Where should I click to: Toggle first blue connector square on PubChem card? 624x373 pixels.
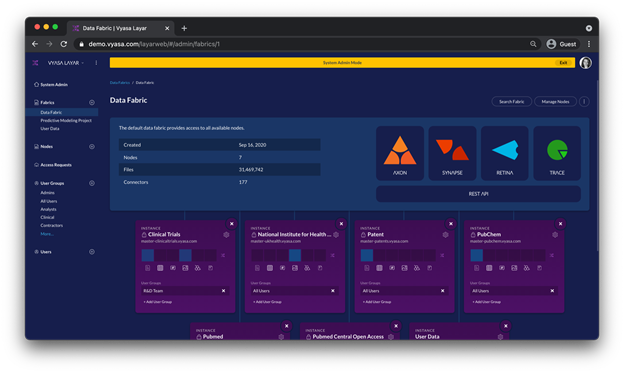coord(476,255)
